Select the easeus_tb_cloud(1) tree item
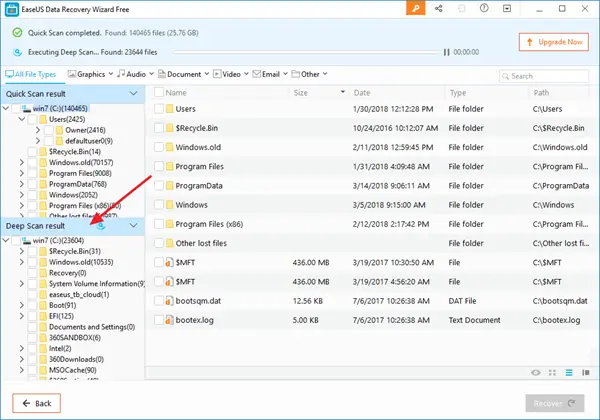The image size is (600, 420). click(x=79, y=295)
